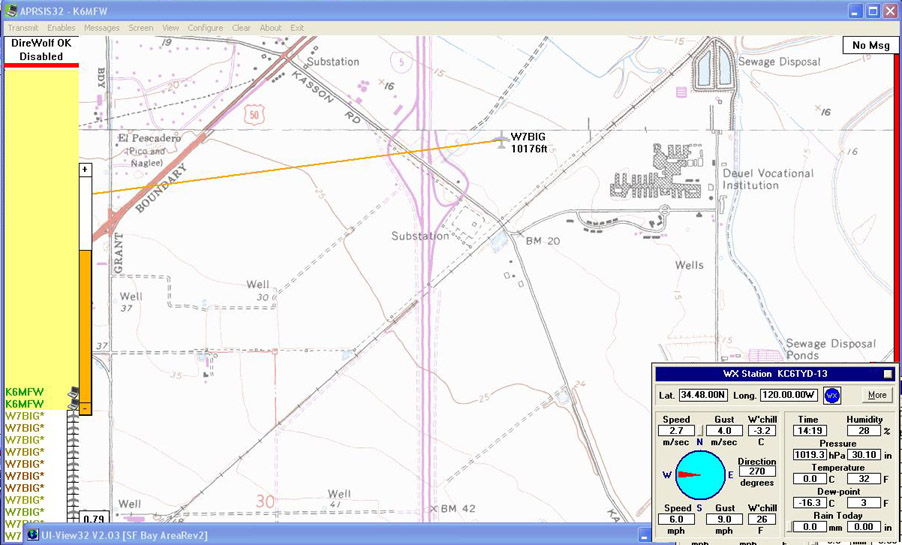Screen dimensions: 902x545
Task: Open the Messages menu
Action: [102, 28]
